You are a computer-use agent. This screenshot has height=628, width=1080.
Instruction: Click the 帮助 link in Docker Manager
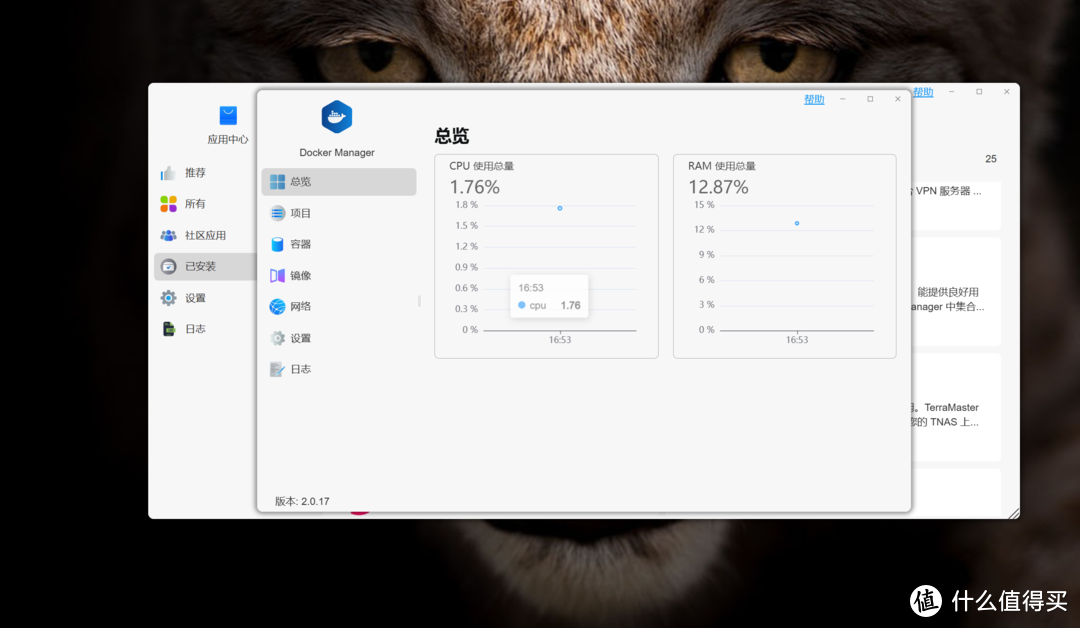click(814, 99)
